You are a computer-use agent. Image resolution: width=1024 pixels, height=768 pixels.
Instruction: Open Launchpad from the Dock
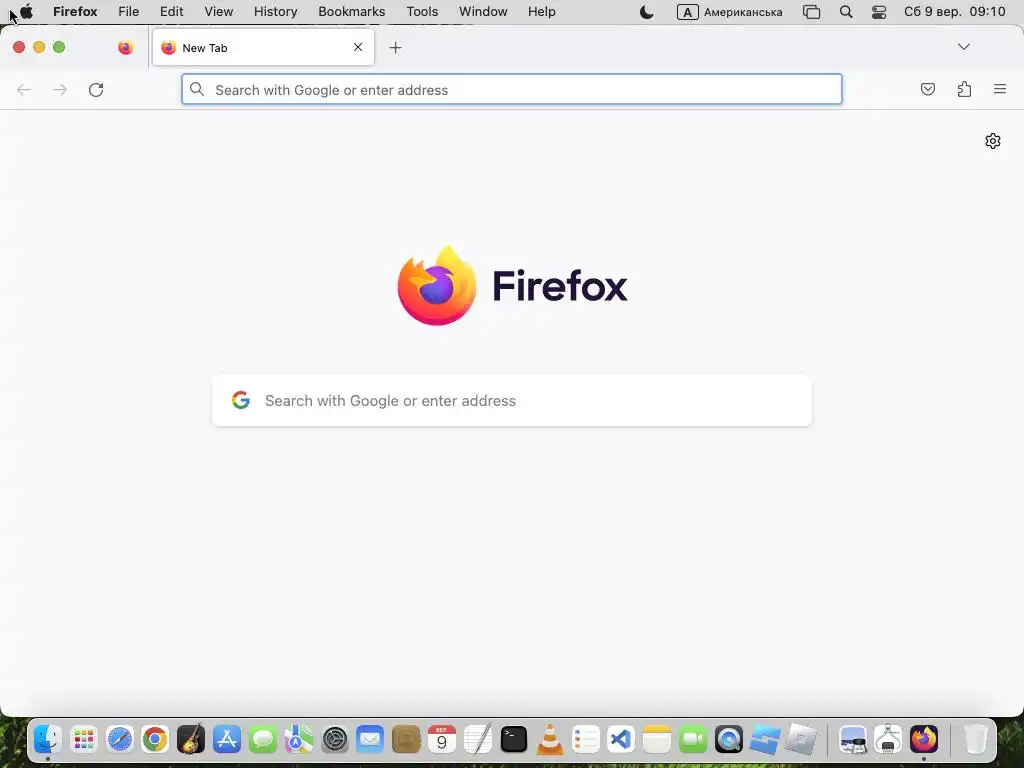click(x=84, y=740)
